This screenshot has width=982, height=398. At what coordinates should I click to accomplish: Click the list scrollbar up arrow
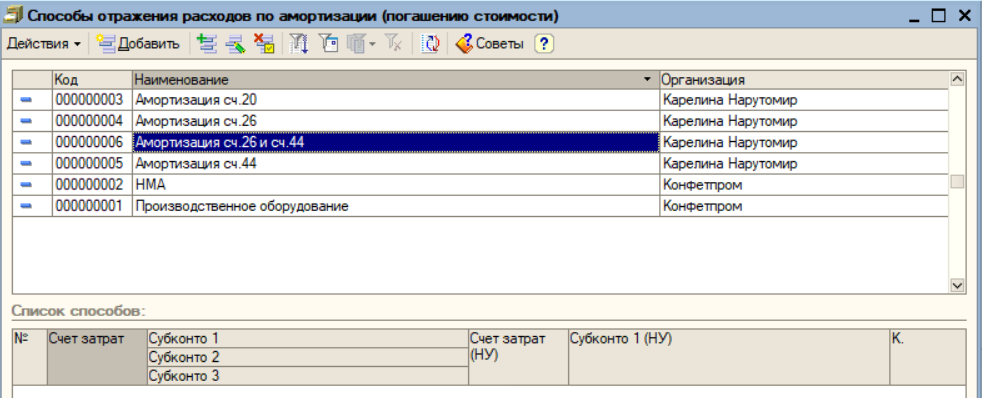coord(957,79)
